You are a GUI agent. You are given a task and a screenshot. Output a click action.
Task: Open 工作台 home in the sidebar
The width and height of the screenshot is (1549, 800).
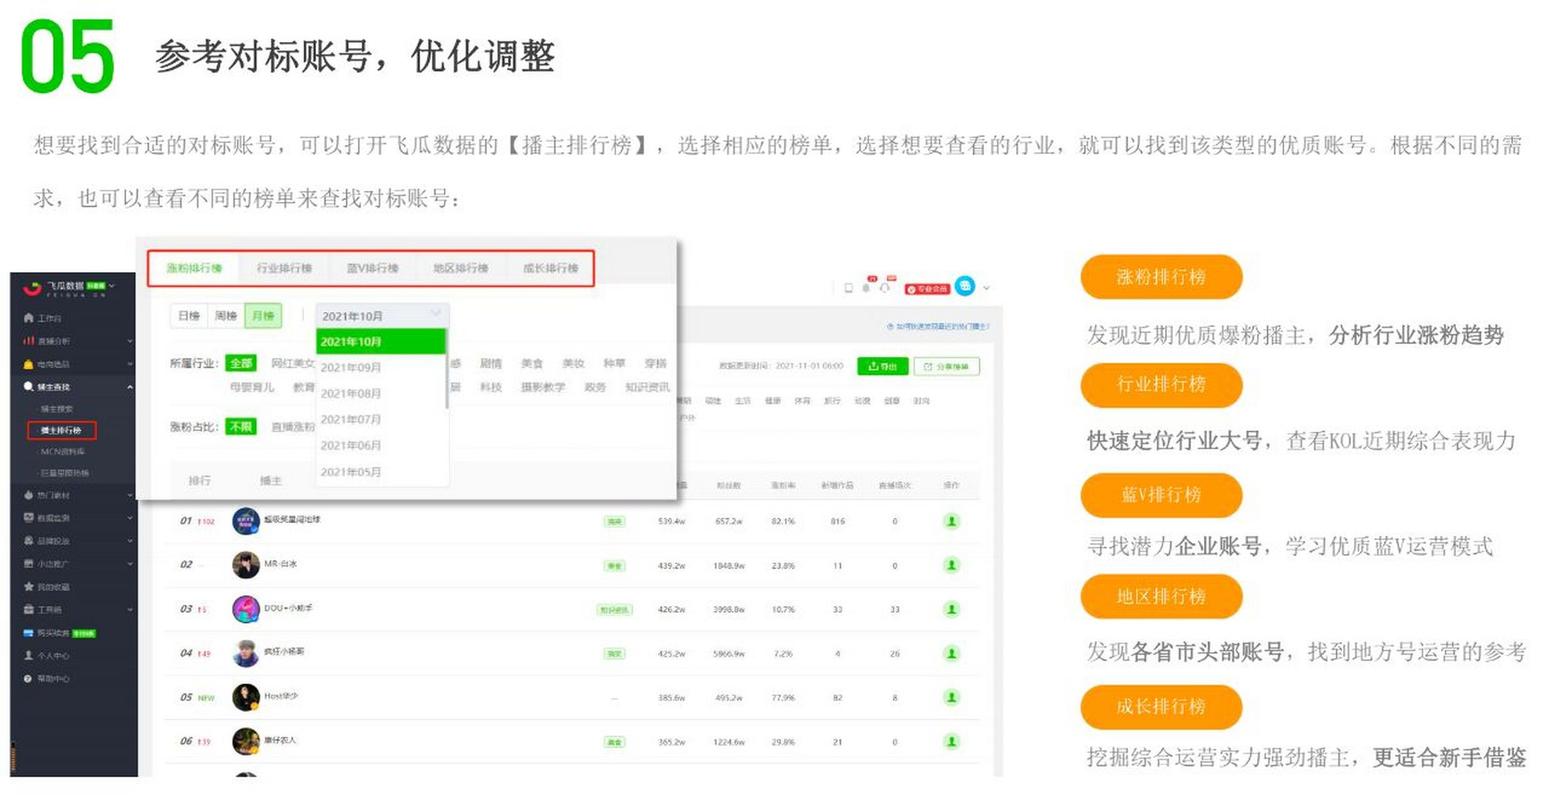point(43,318)
